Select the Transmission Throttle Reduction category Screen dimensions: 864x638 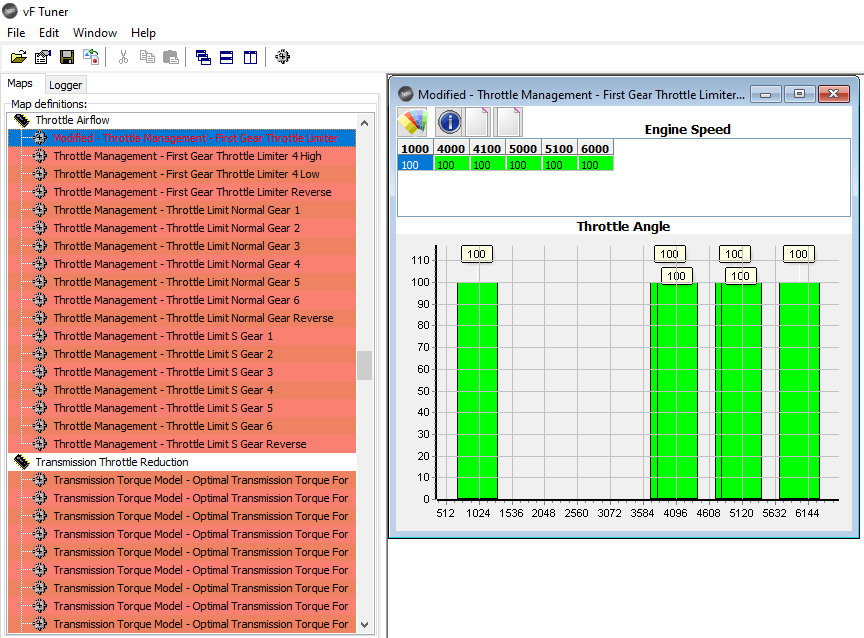click(112, 462)
